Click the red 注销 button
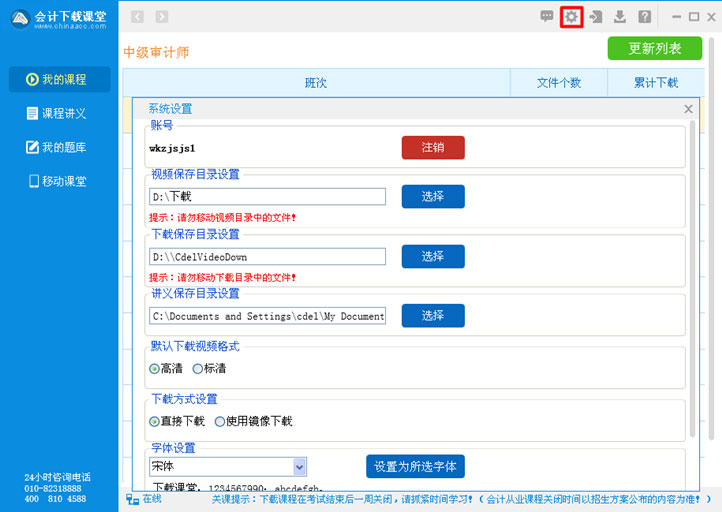Viewport: 722px width, 512px height. tap(433, 148)
